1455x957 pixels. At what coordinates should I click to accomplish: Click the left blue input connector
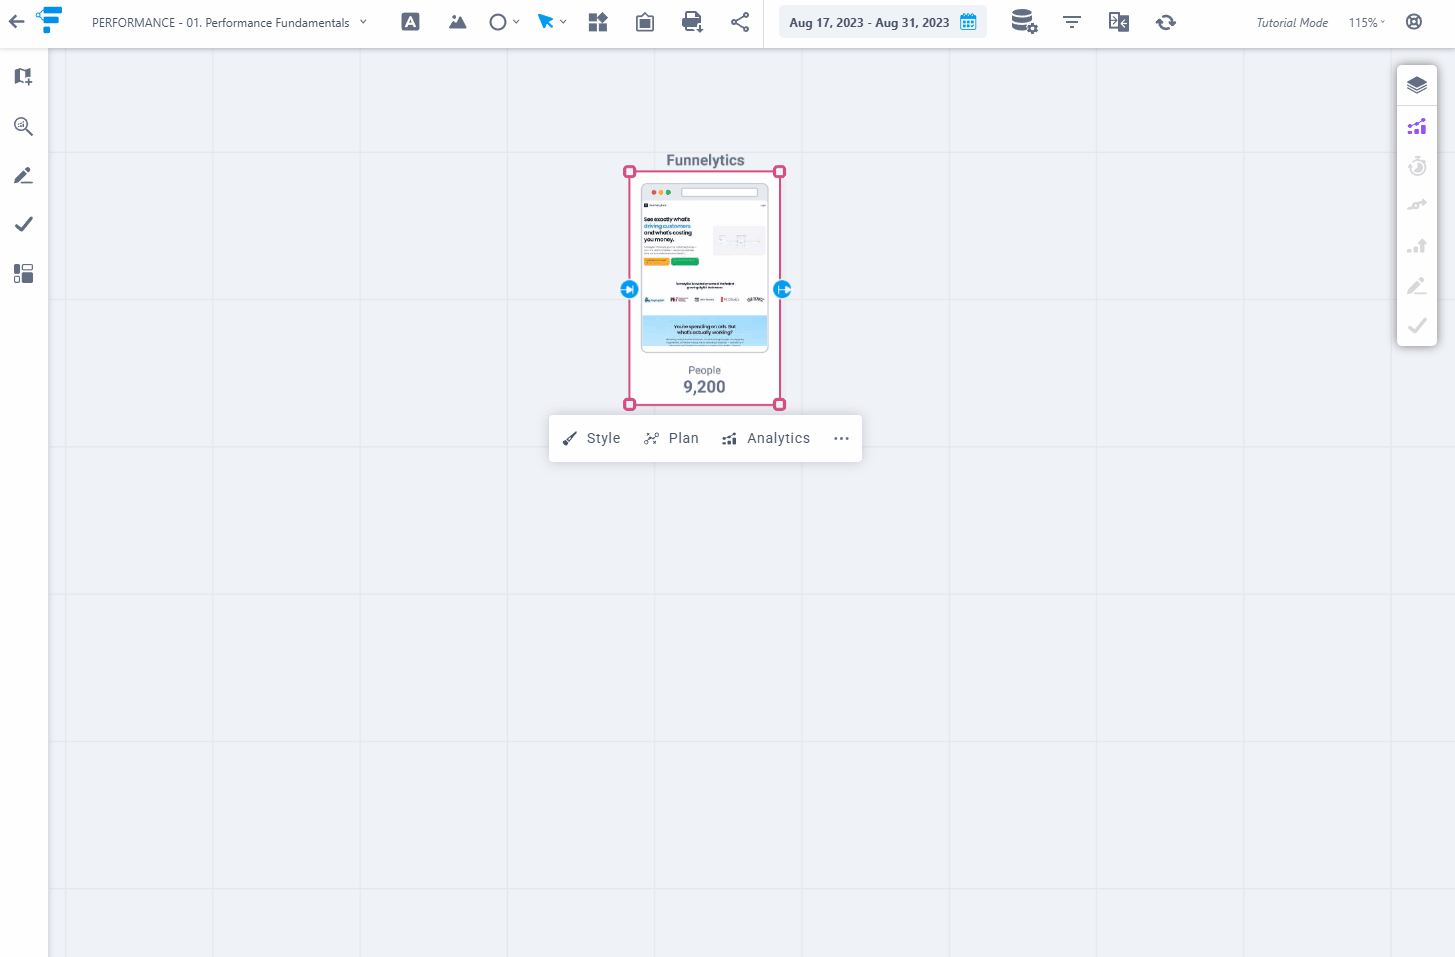pyautogui.click(x=629, y=289)
